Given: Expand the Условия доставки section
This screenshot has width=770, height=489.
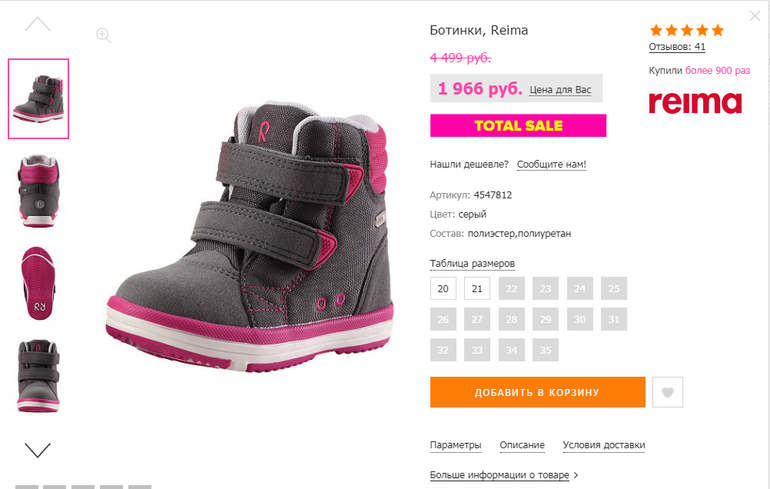Looking at the screenshot, I should coord(604,445).
